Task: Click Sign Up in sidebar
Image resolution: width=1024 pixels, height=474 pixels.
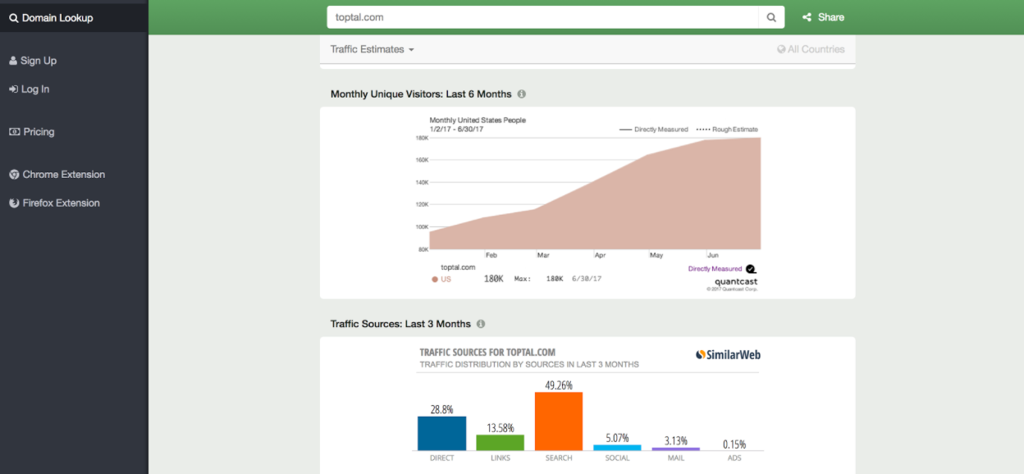Action: (33, 61)
